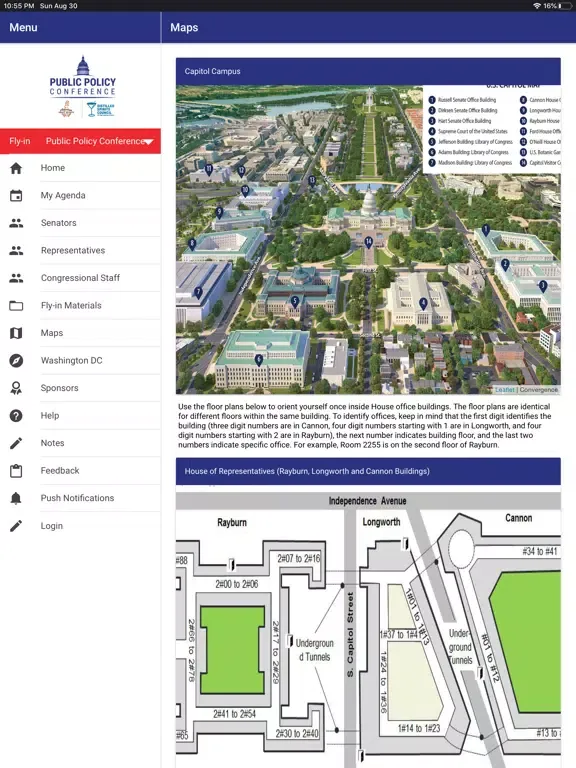Tap map pin 6 on Adams Building

coord(259,360)
